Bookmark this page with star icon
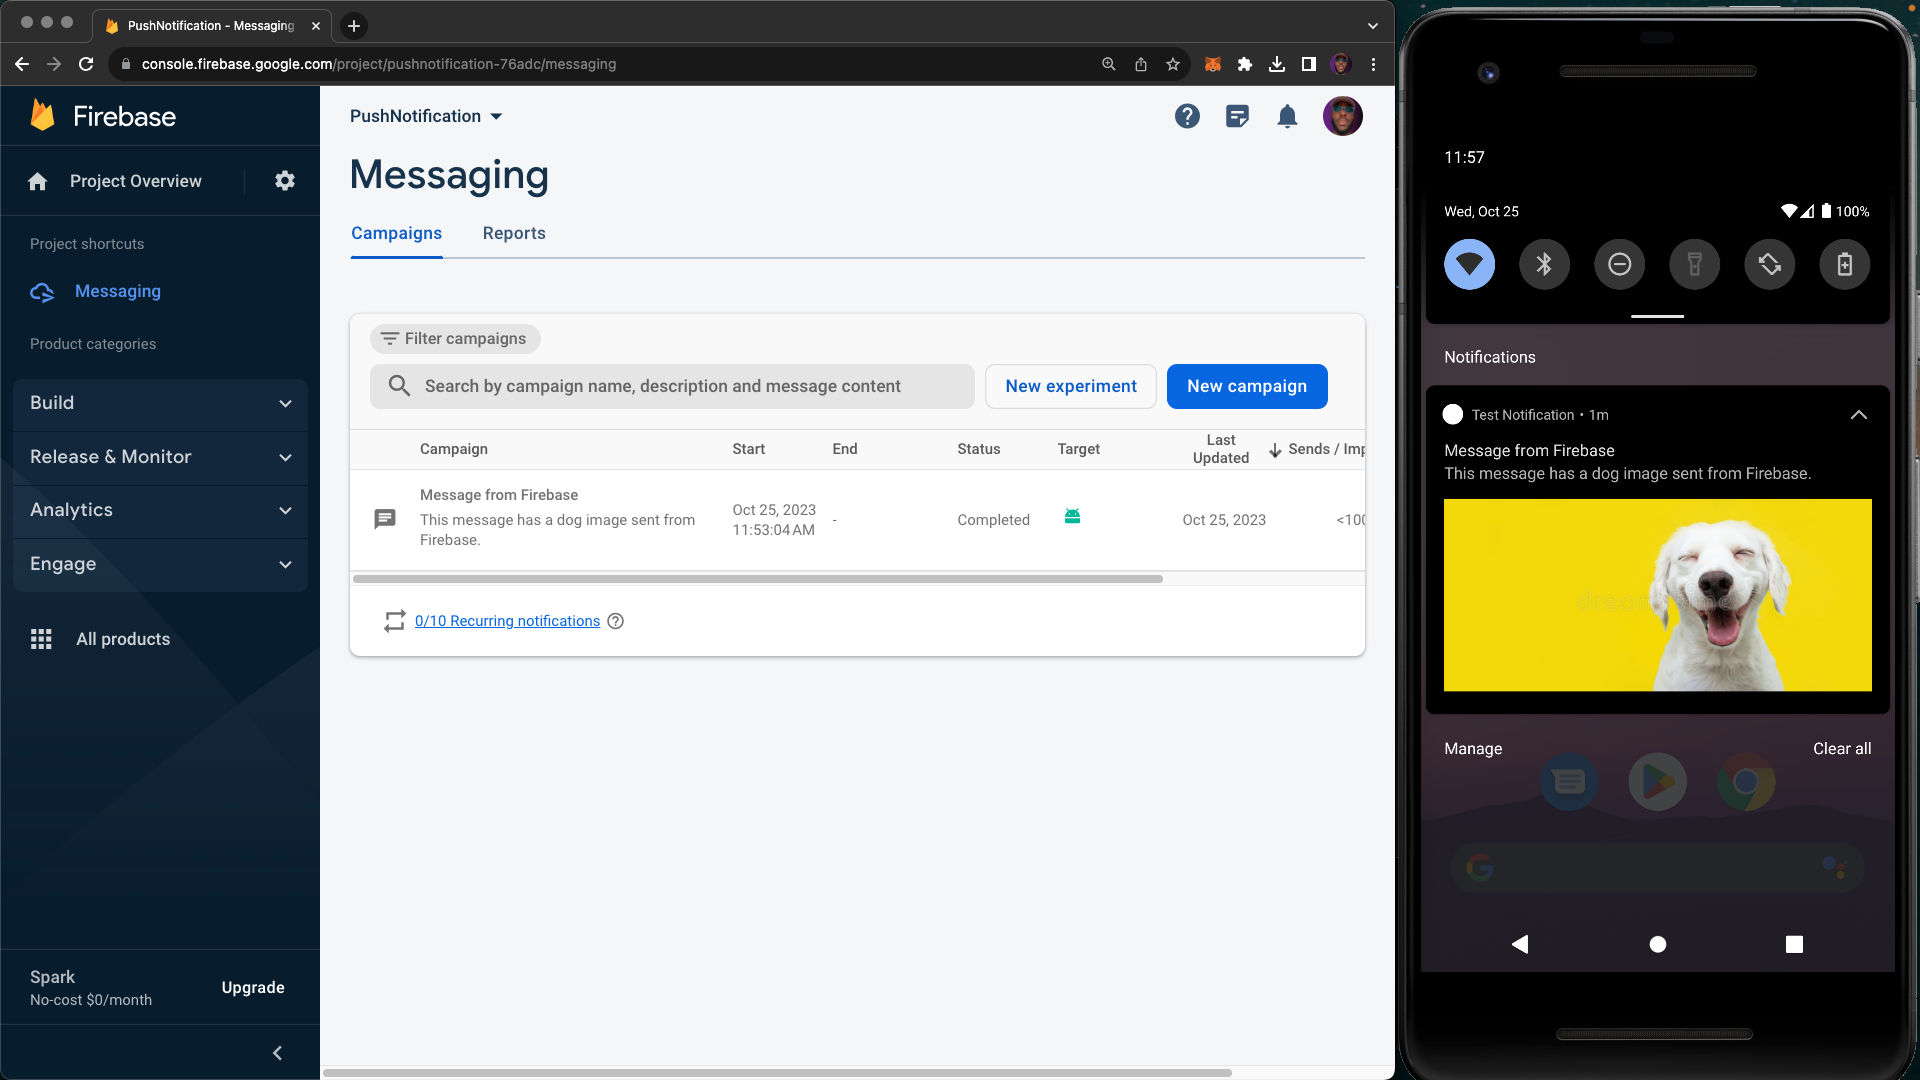 pyautogui.click(x=1173, y=64)
